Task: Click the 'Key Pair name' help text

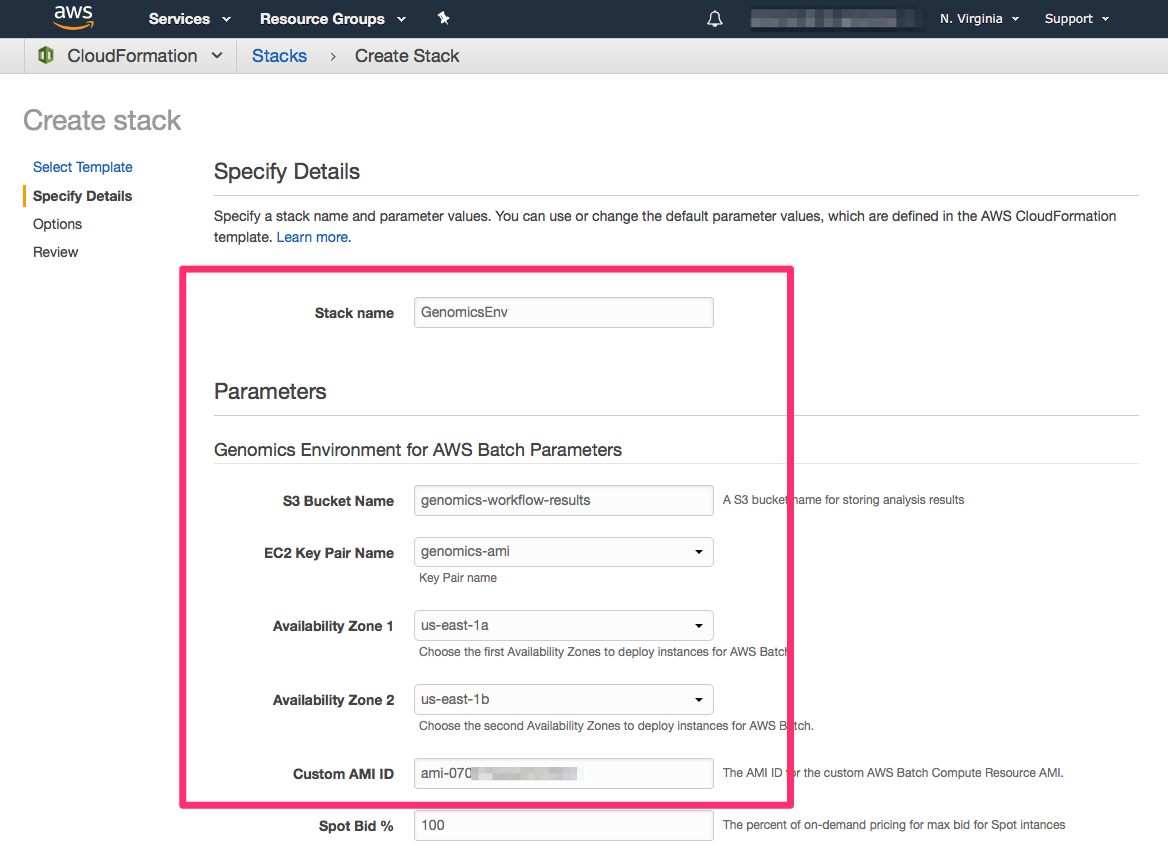Action: 457,578
